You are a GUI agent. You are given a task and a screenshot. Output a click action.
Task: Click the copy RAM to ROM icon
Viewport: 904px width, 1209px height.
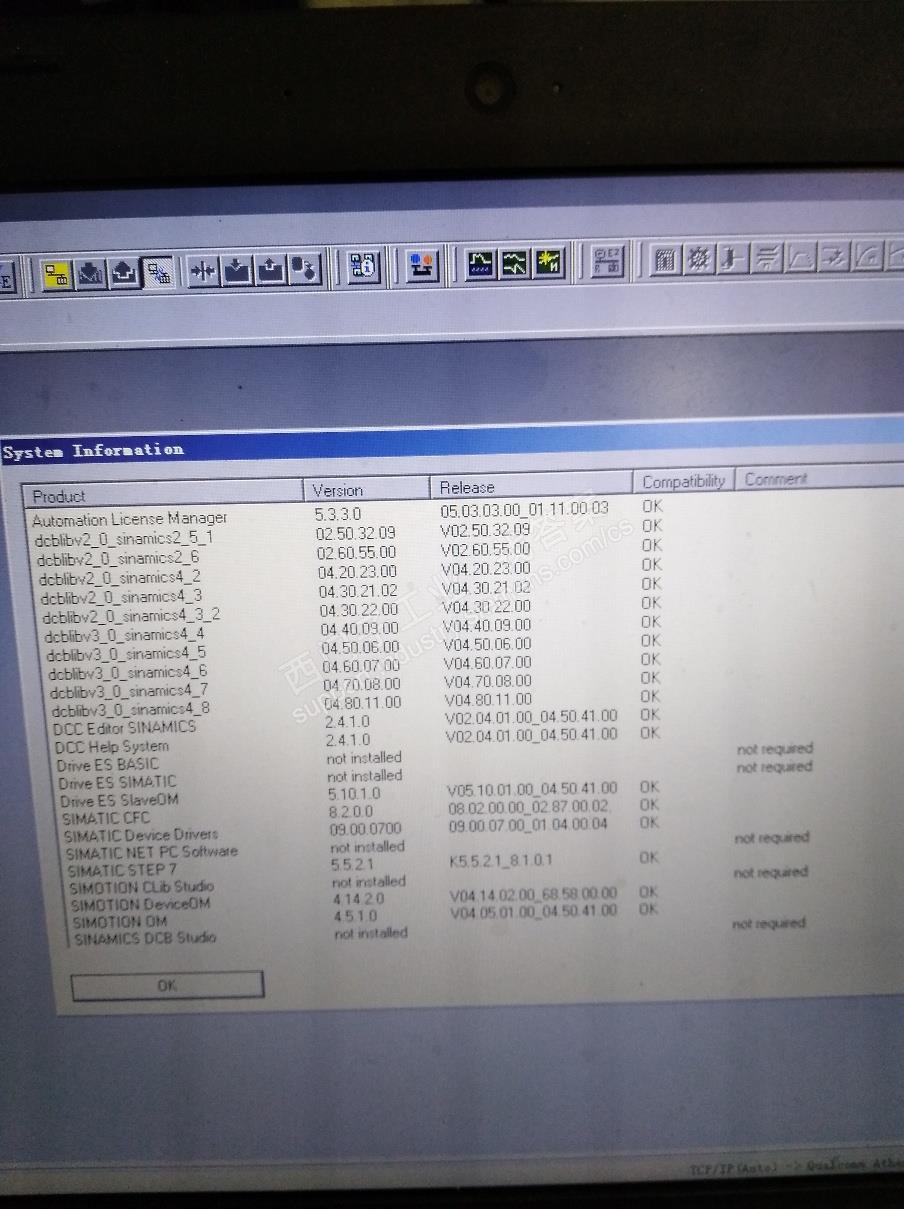(x=305, y=270)
